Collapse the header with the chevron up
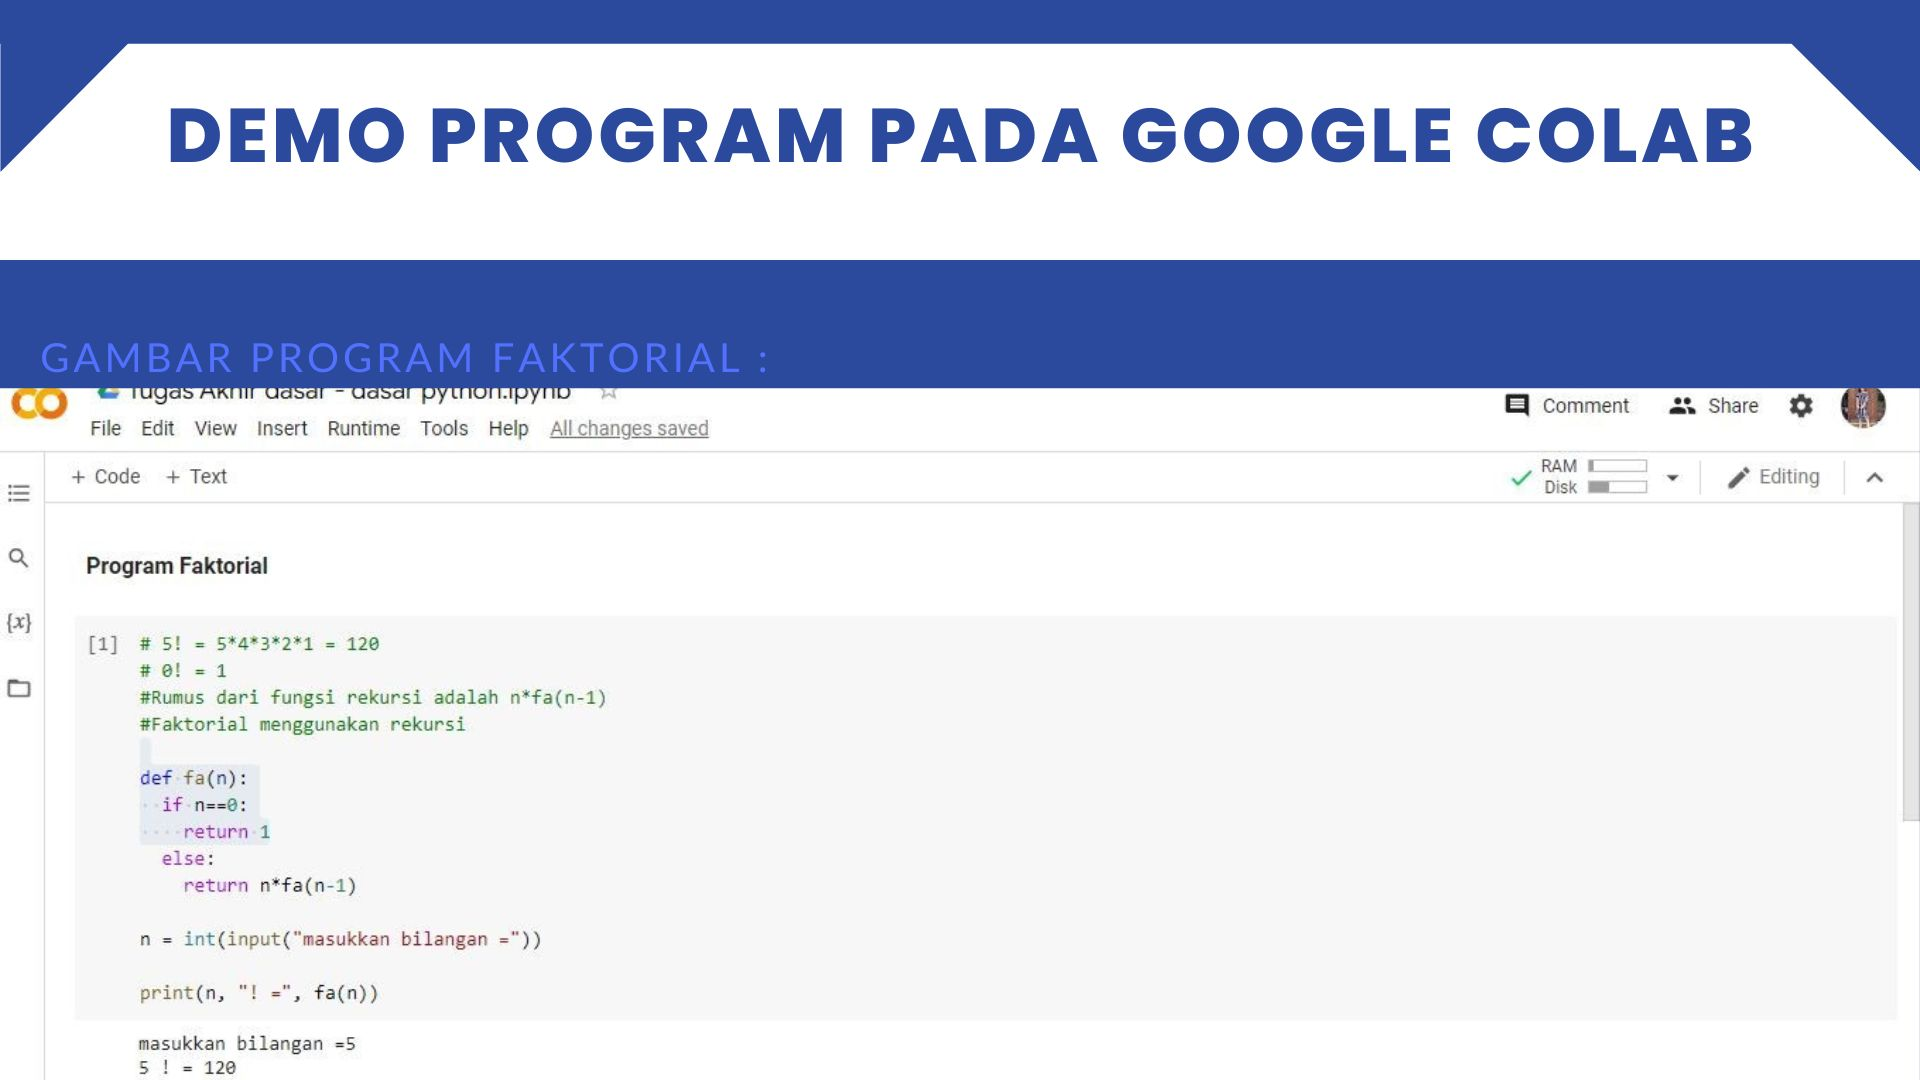The image size is (1920, 1080). (1875, 478)
